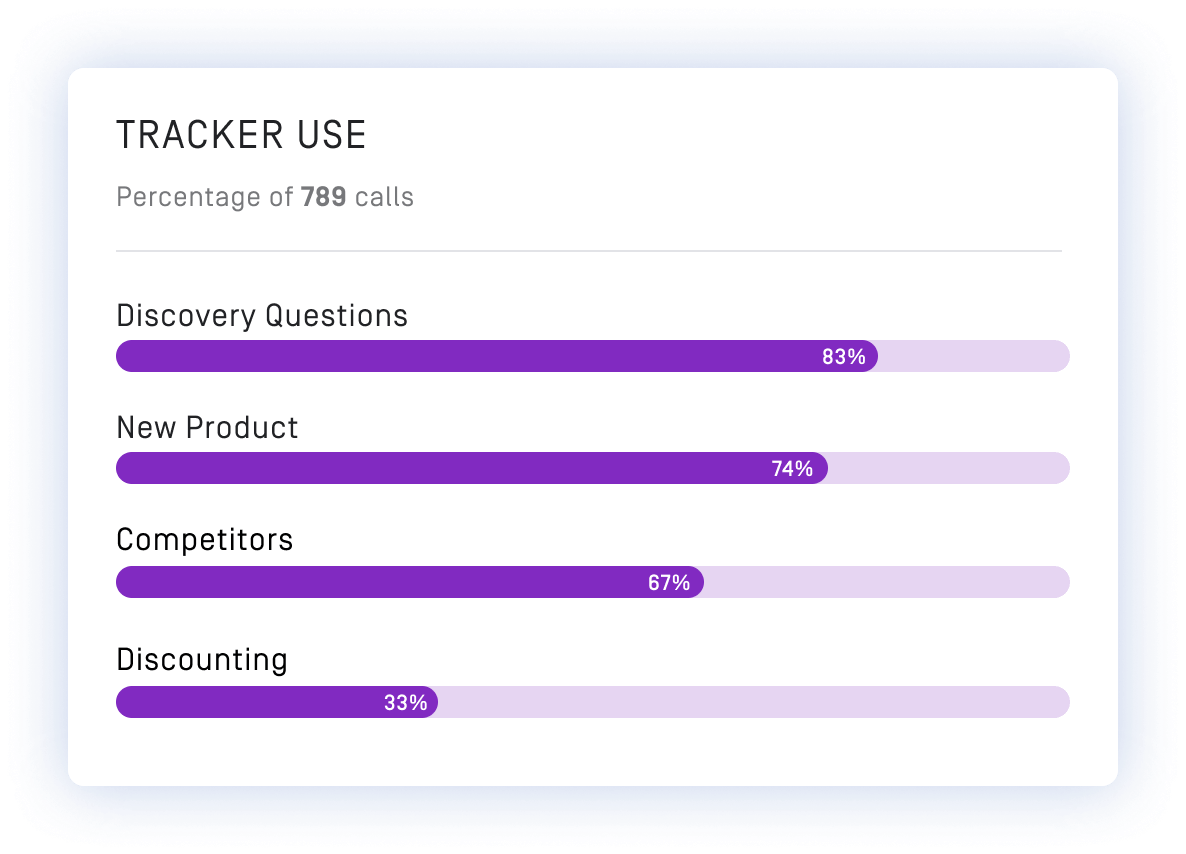The height and width of the screenshot is (854, 1186).
Task: Select the Discovery Questions label
Action: pyautogui.click(x=262, y=315)
